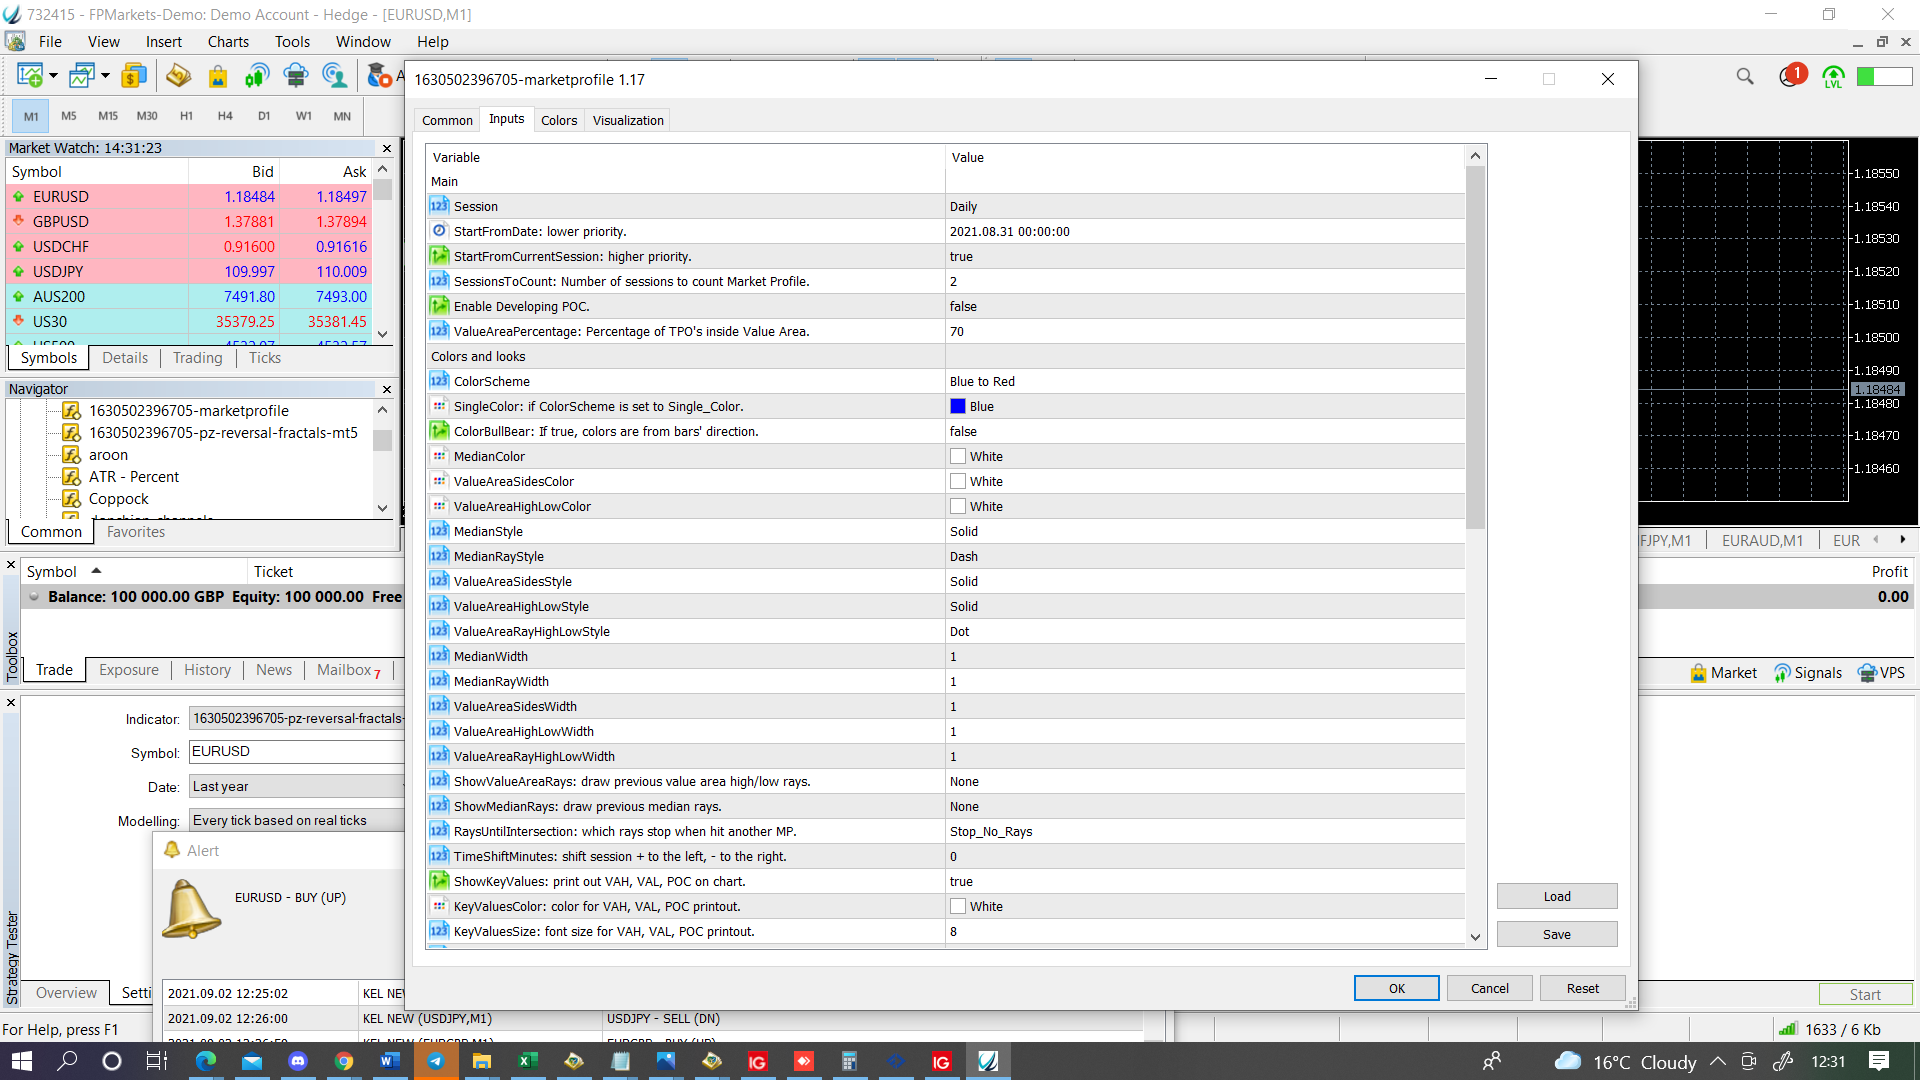1920x1080 pixels.
Task: Click the Load button for inputs
Action: [x=1557, y=896]
